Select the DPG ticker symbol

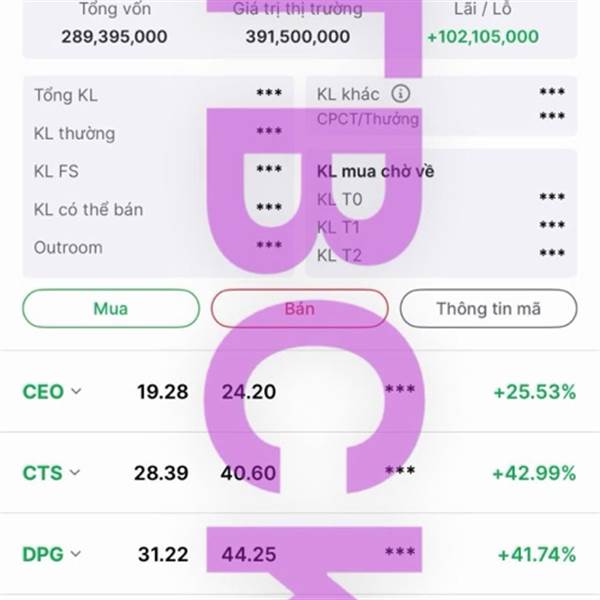click(x=42, y=554)
